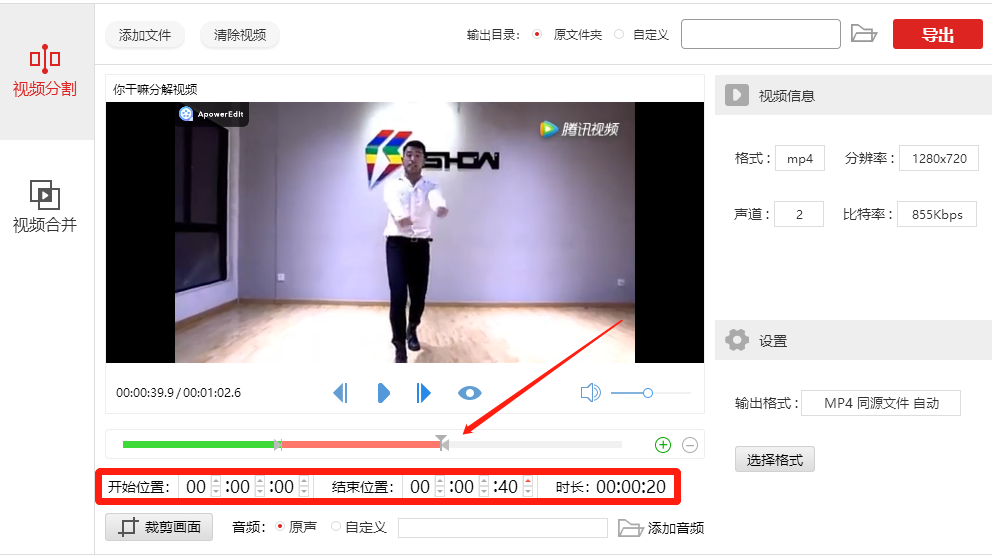Click the 清除视频 button
992x560 pixels.
[x=240, y=35]
